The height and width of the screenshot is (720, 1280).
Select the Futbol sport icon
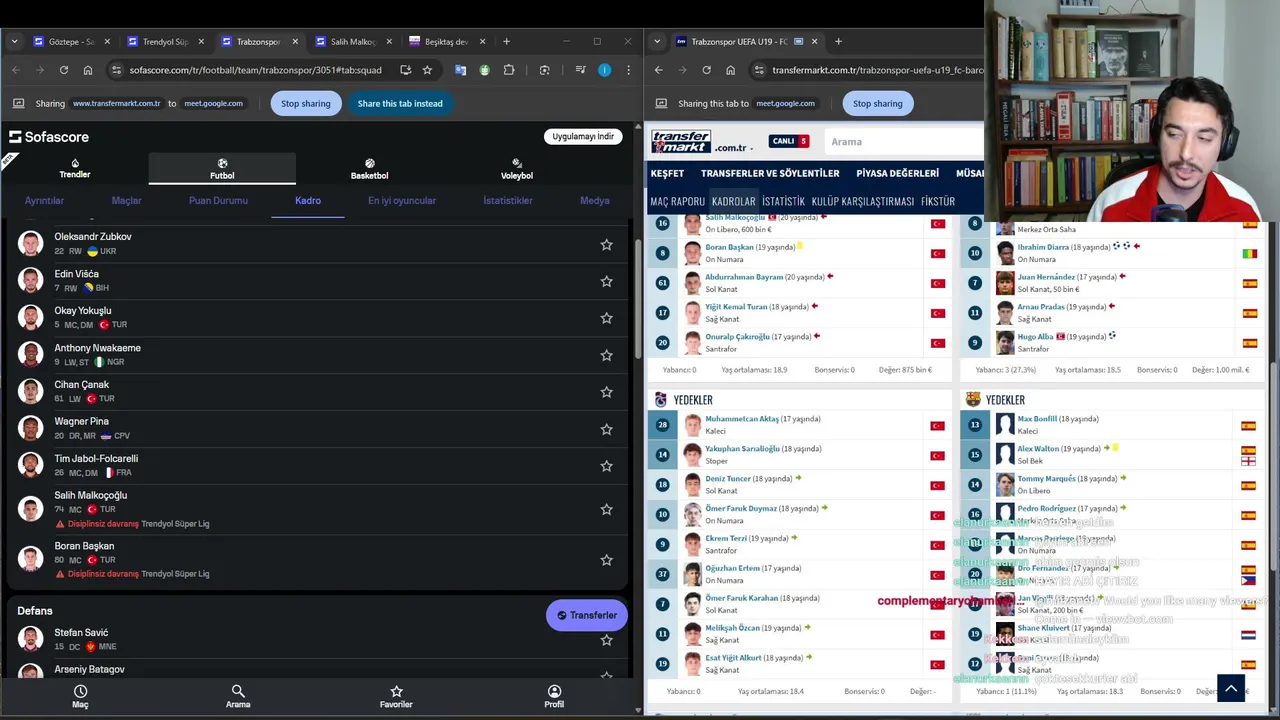pos(222,169)
